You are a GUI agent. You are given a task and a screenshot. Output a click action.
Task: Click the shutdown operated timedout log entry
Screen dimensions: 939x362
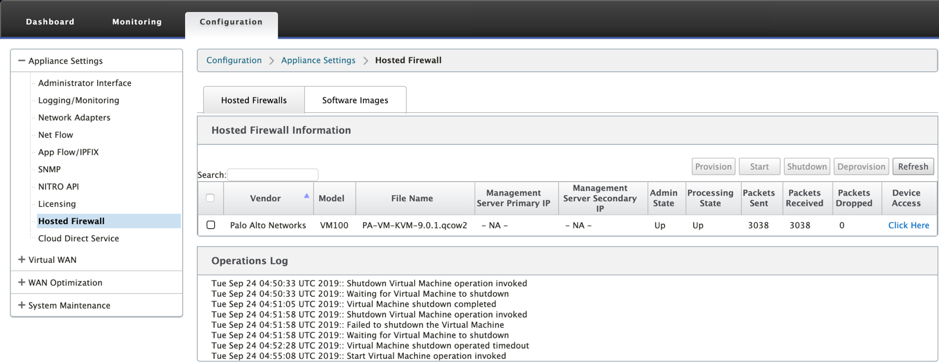(370, 346)
